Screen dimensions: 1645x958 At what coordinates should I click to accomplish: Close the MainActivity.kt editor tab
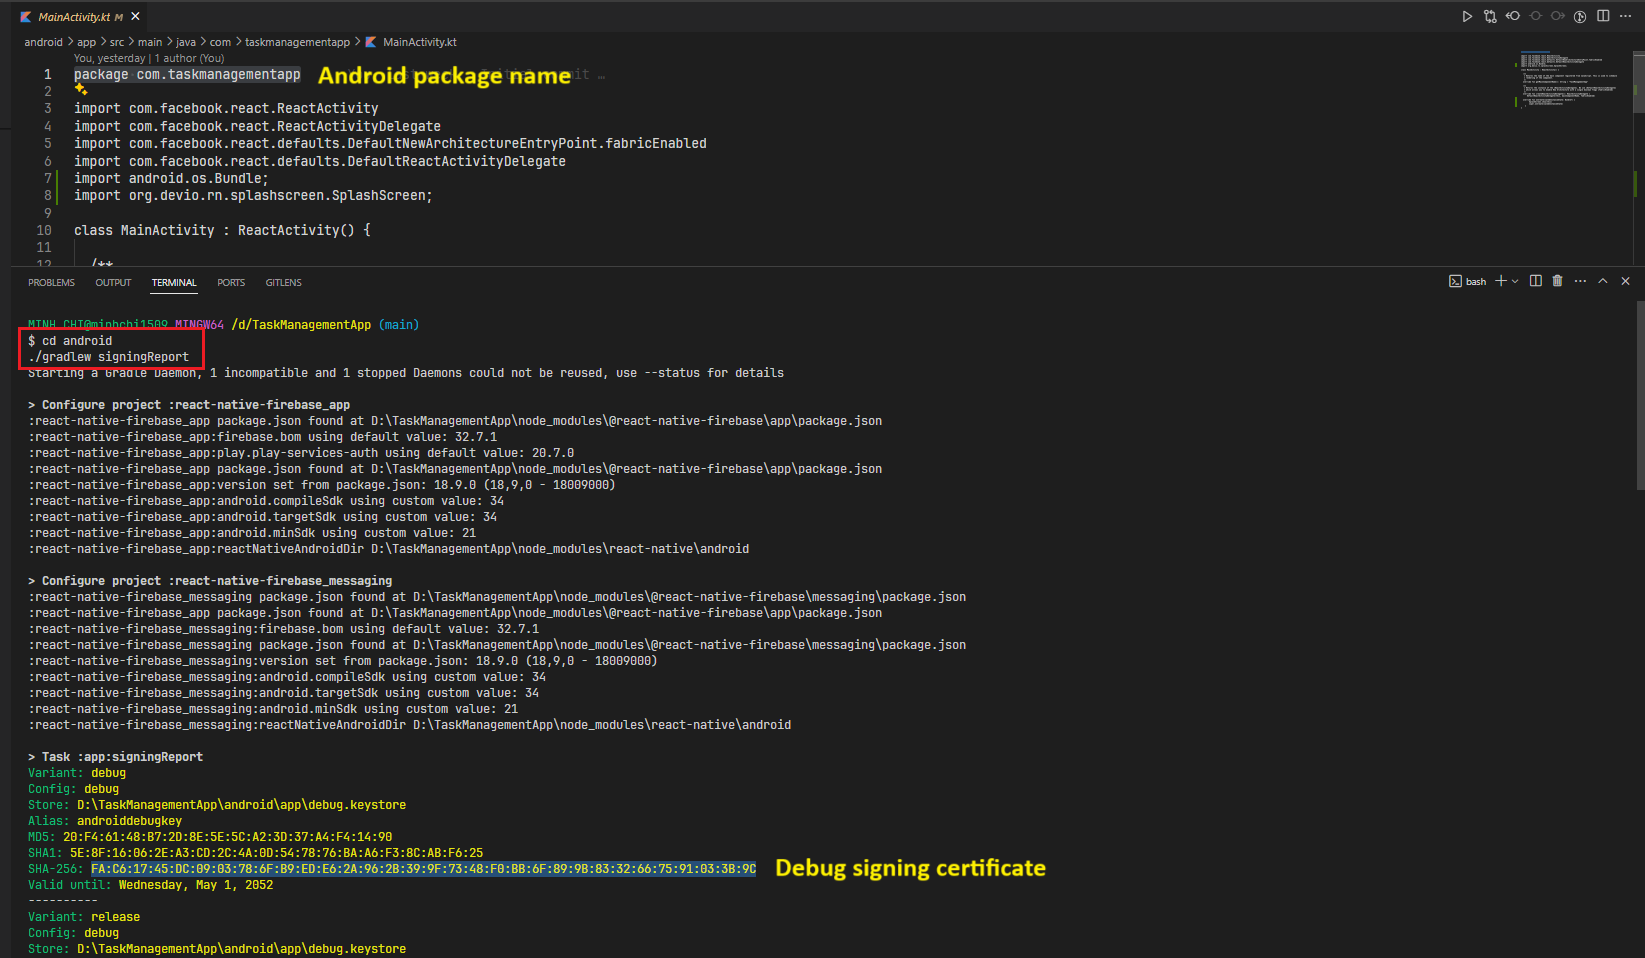(x=135, y=16)
